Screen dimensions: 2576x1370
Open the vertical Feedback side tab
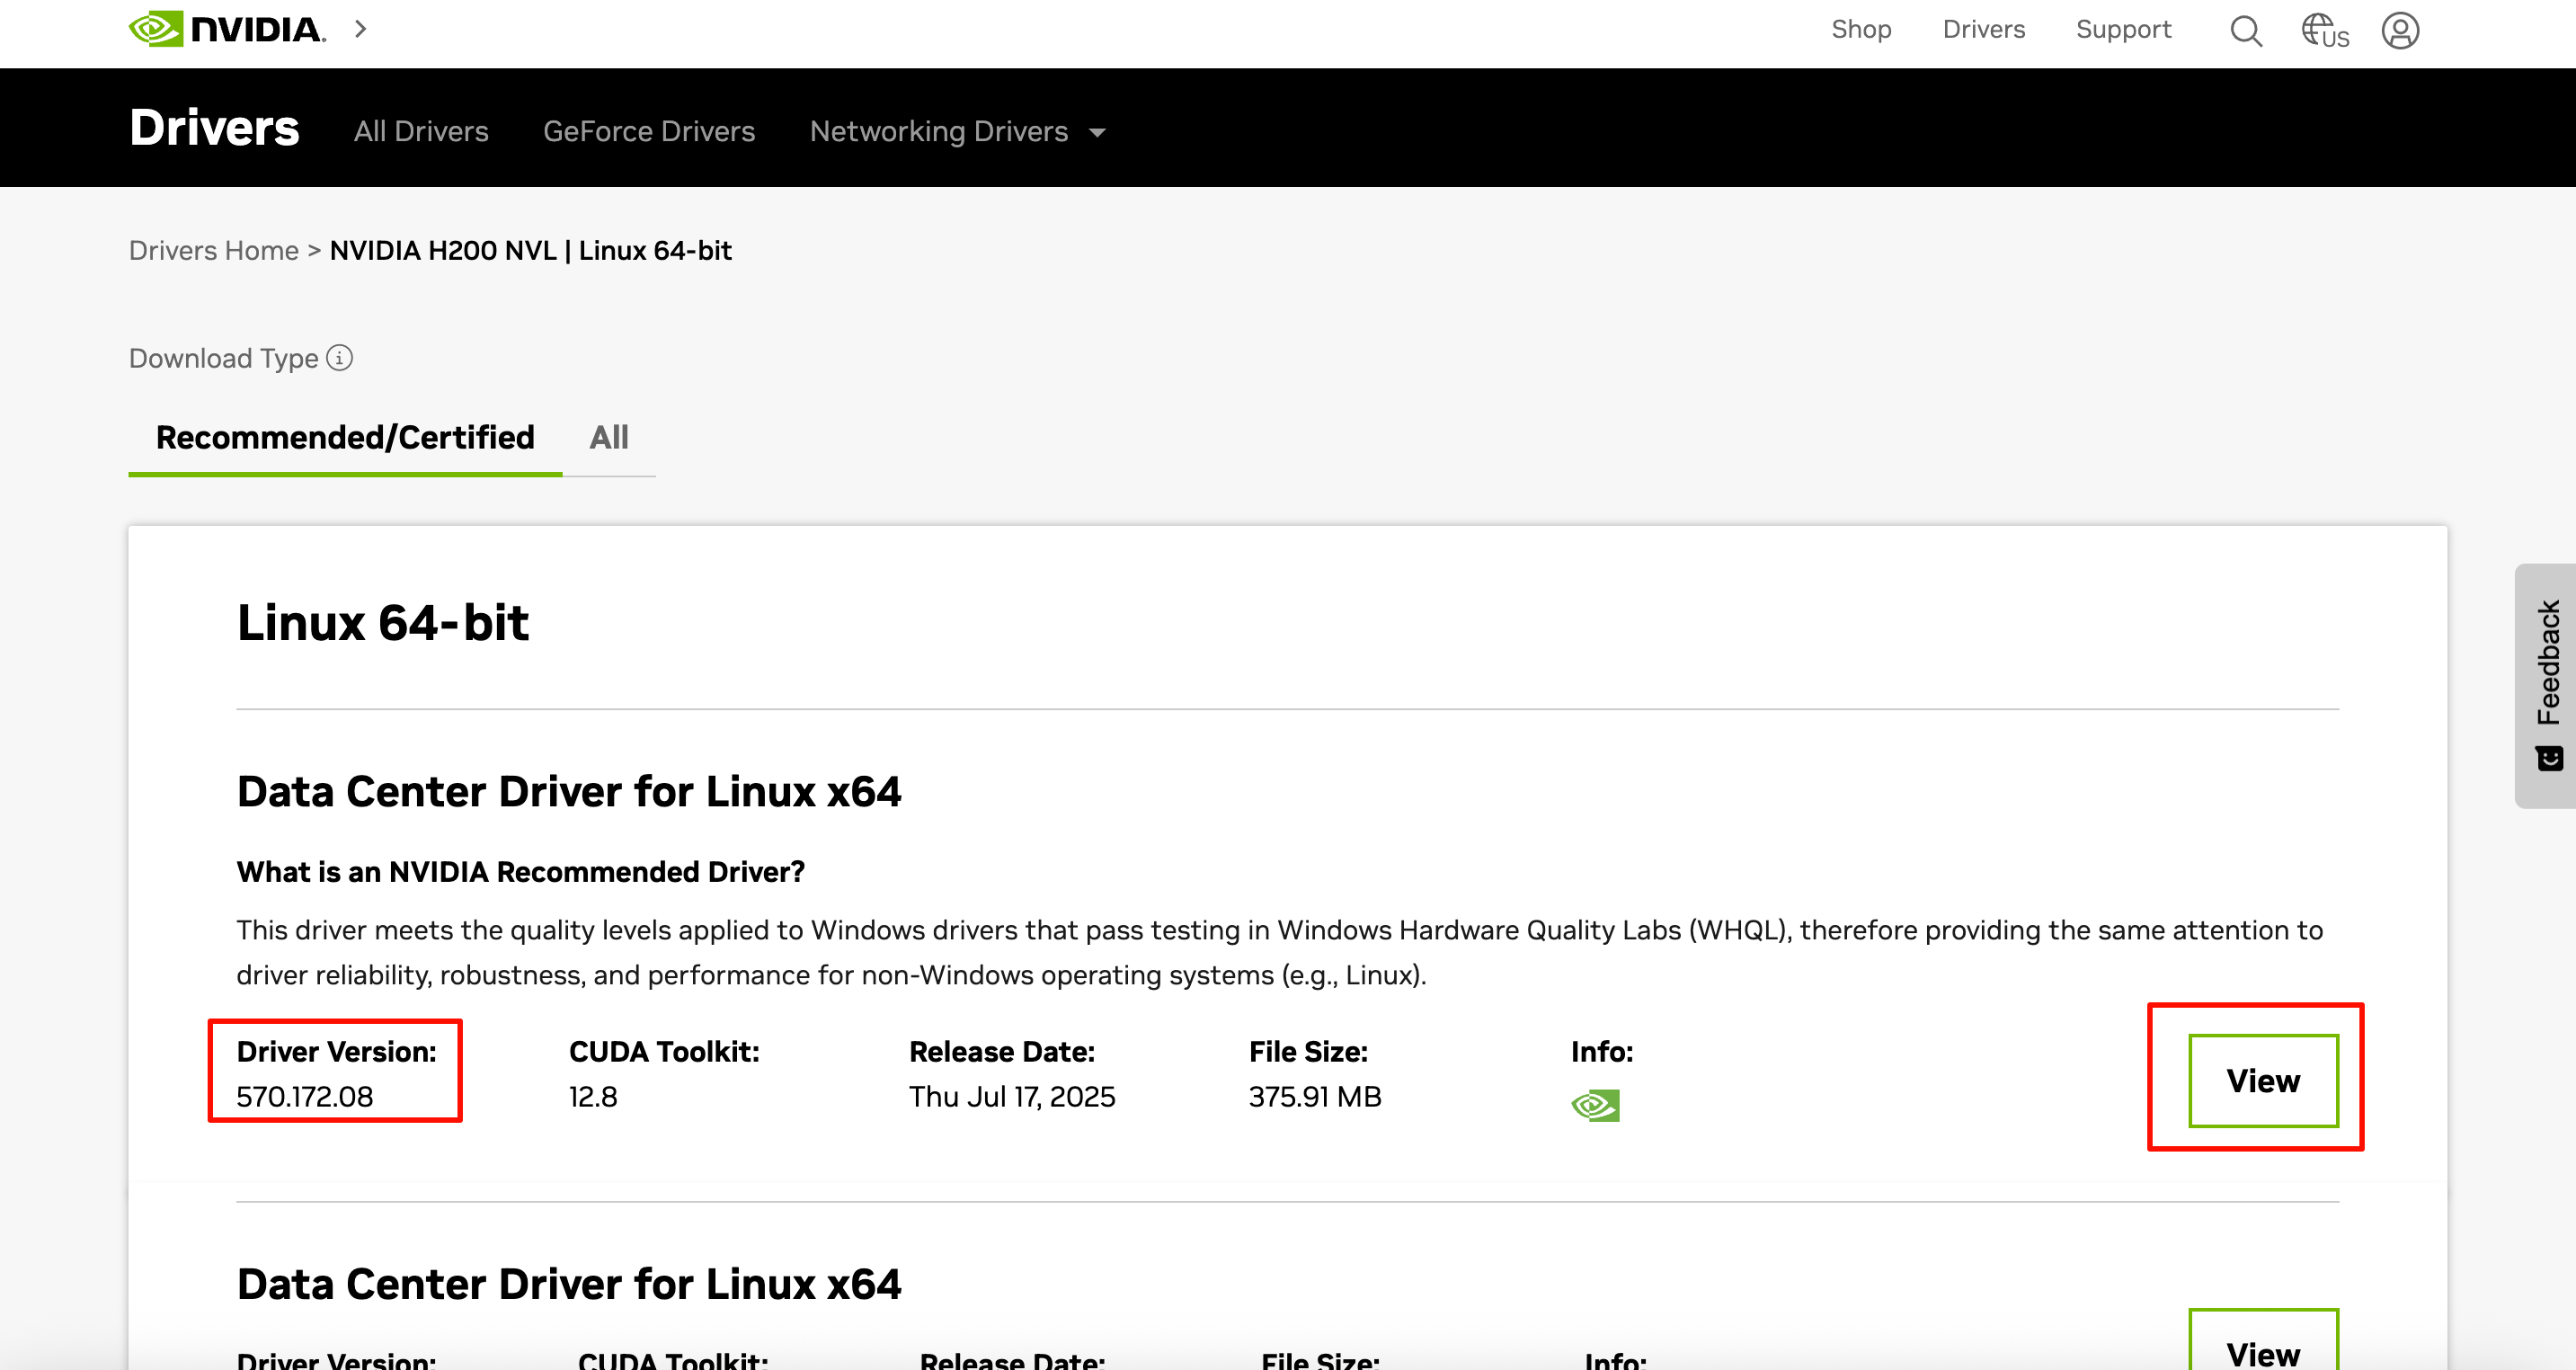tap(2547, 663)
